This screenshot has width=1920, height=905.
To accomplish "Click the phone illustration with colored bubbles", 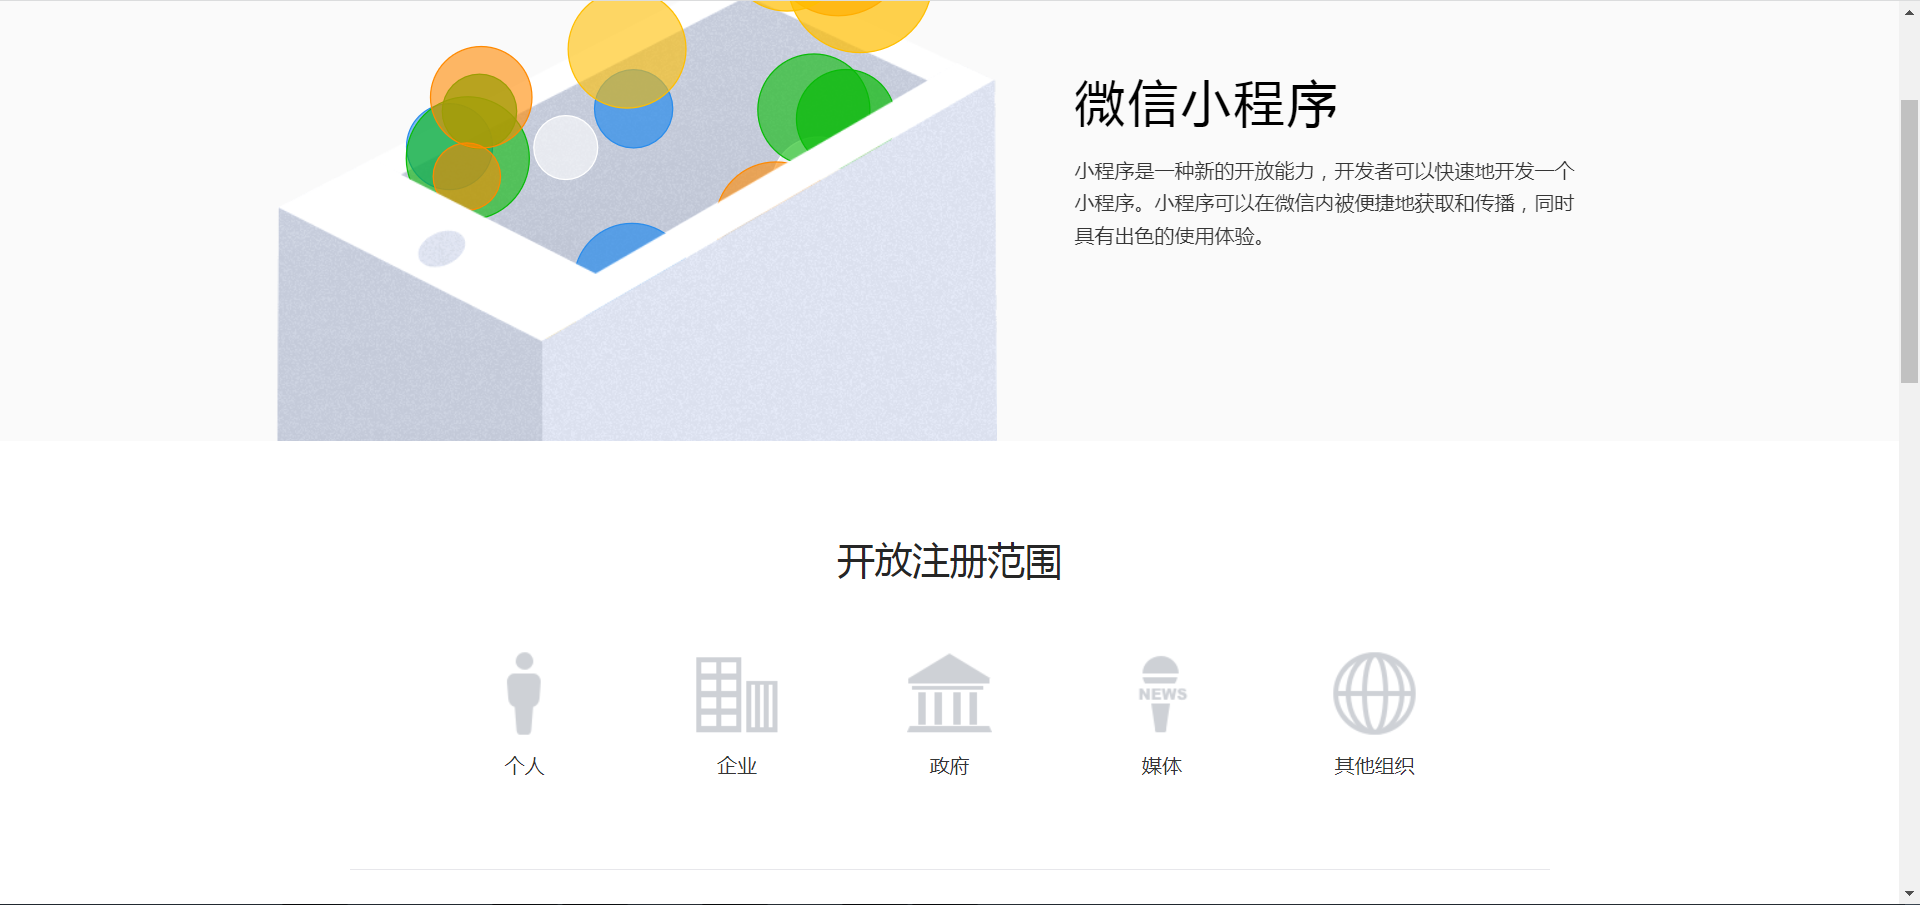I will (637, 220).
